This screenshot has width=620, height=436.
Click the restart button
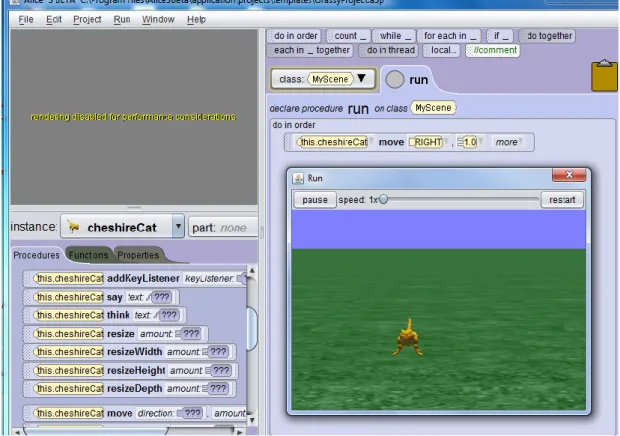(562, 200)
